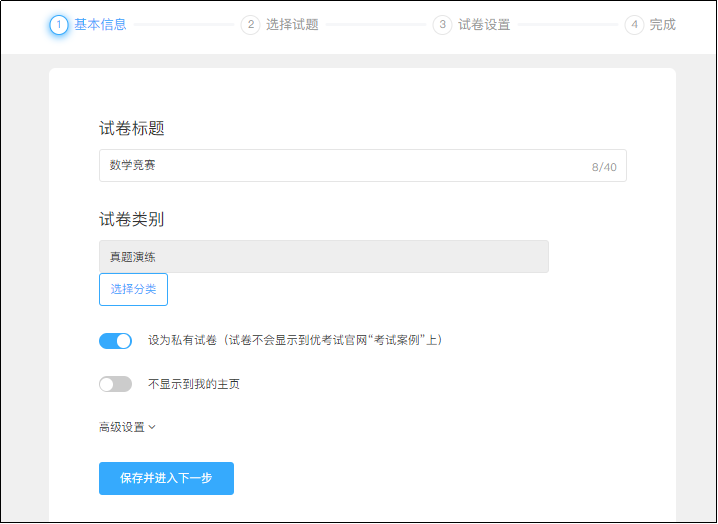Screen dimensions: 718x524
Task: Click 保存并进入下一步 button
Action: [x=166, y=478]
